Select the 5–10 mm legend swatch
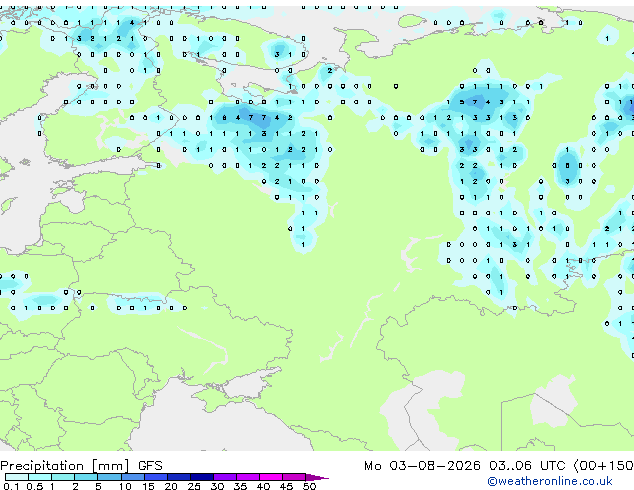 tap(109, 477)
